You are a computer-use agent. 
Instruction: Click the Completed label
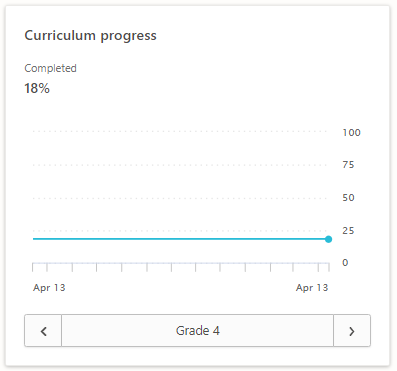click(x=50, y=68)
